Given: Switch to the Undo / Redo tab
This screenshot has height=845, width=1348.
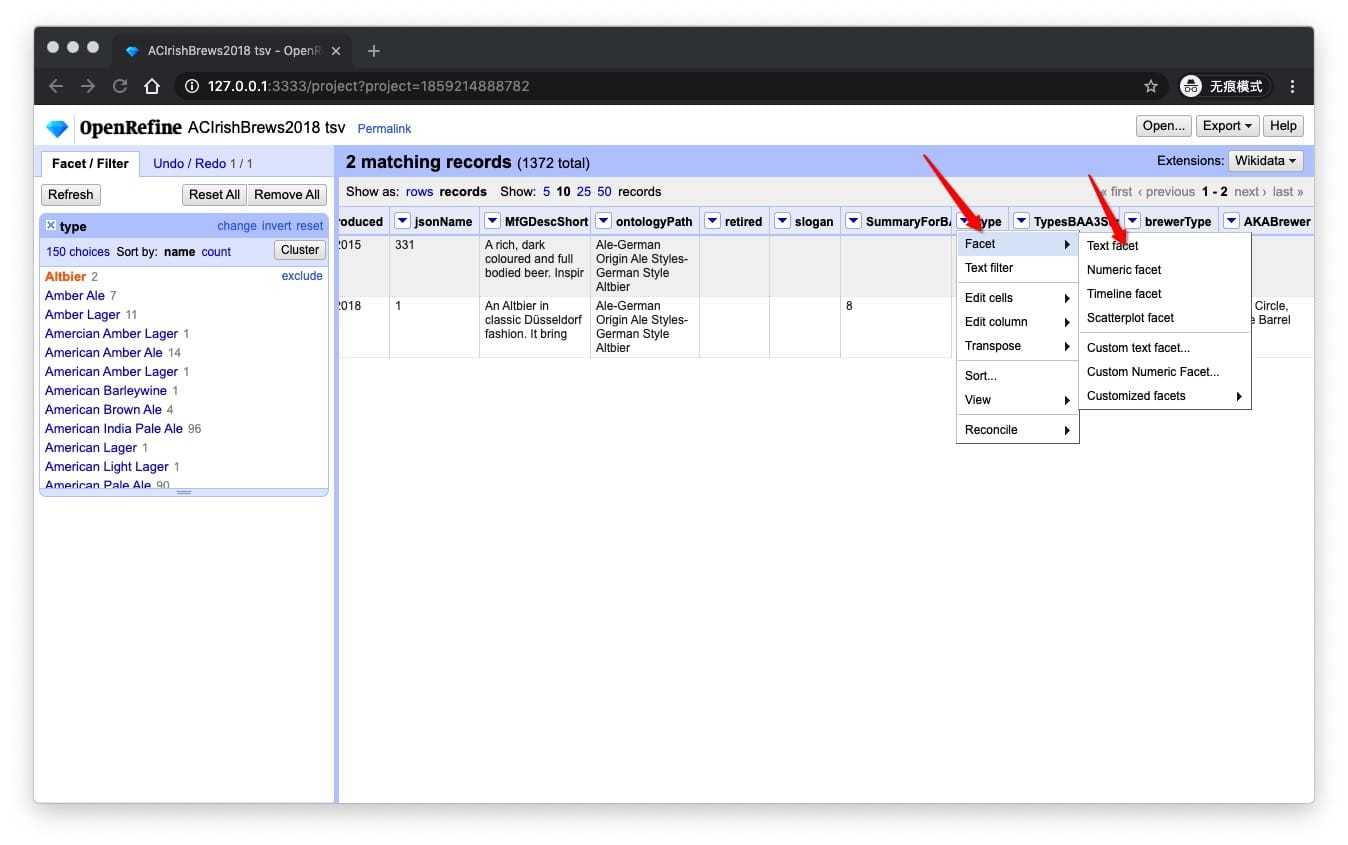Looking at the screenshot, I should point(203,163).
